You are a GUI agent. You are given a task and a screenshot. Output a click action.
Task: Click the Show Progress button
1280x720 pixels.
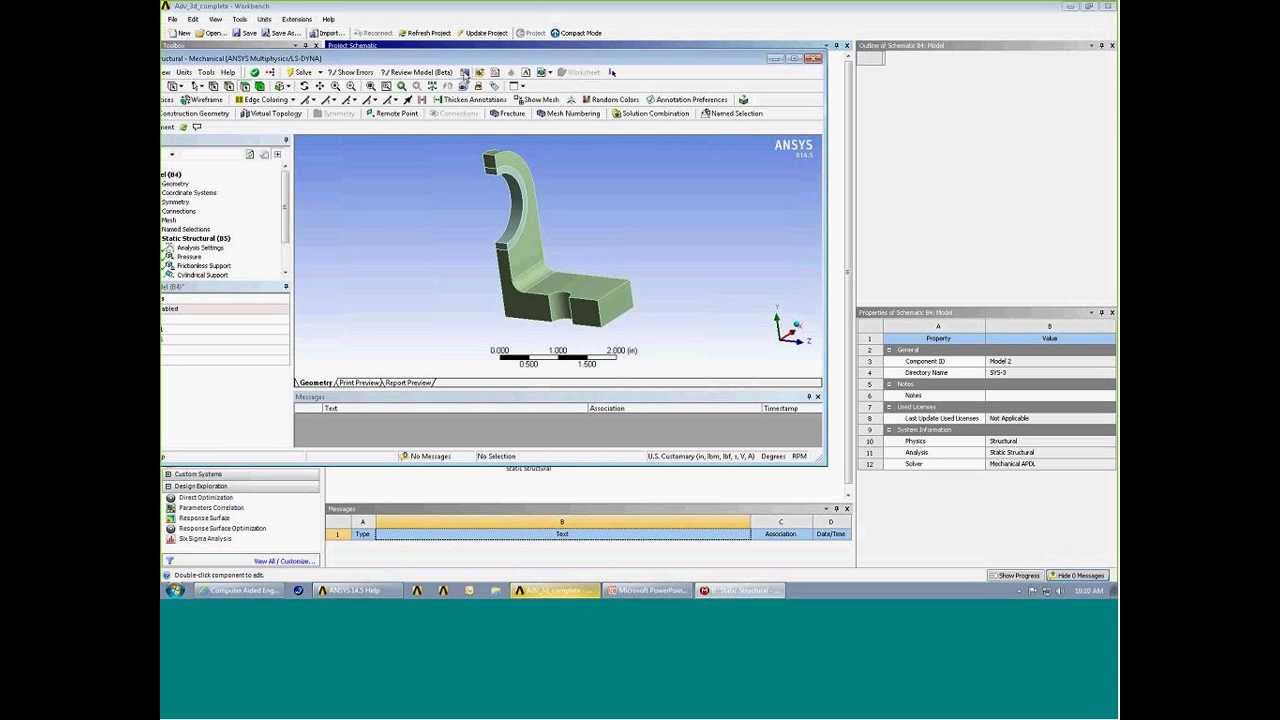pyautogui.click(x=1015, y=576)
